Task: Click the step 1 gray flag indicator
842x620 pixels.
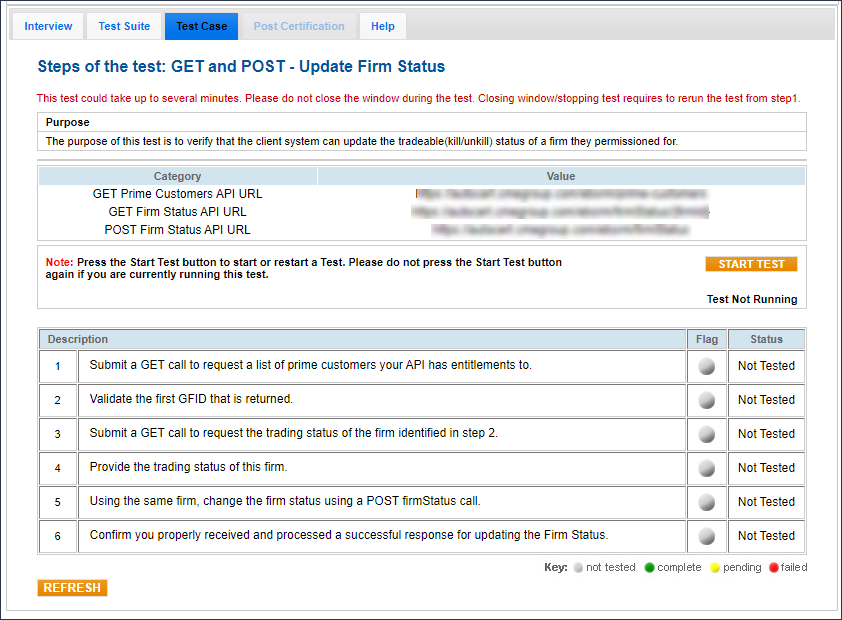Action: [x=707, y=367]
